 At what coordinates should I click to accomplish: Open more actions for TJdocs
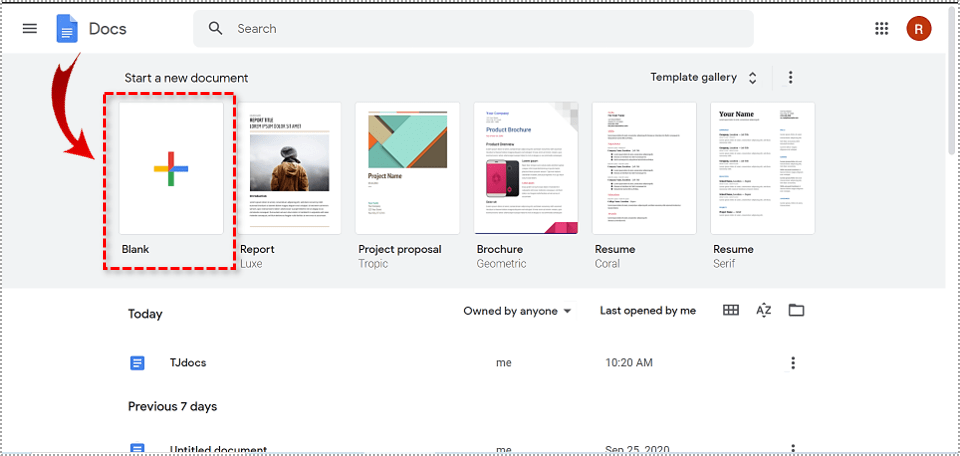[793, 363]
